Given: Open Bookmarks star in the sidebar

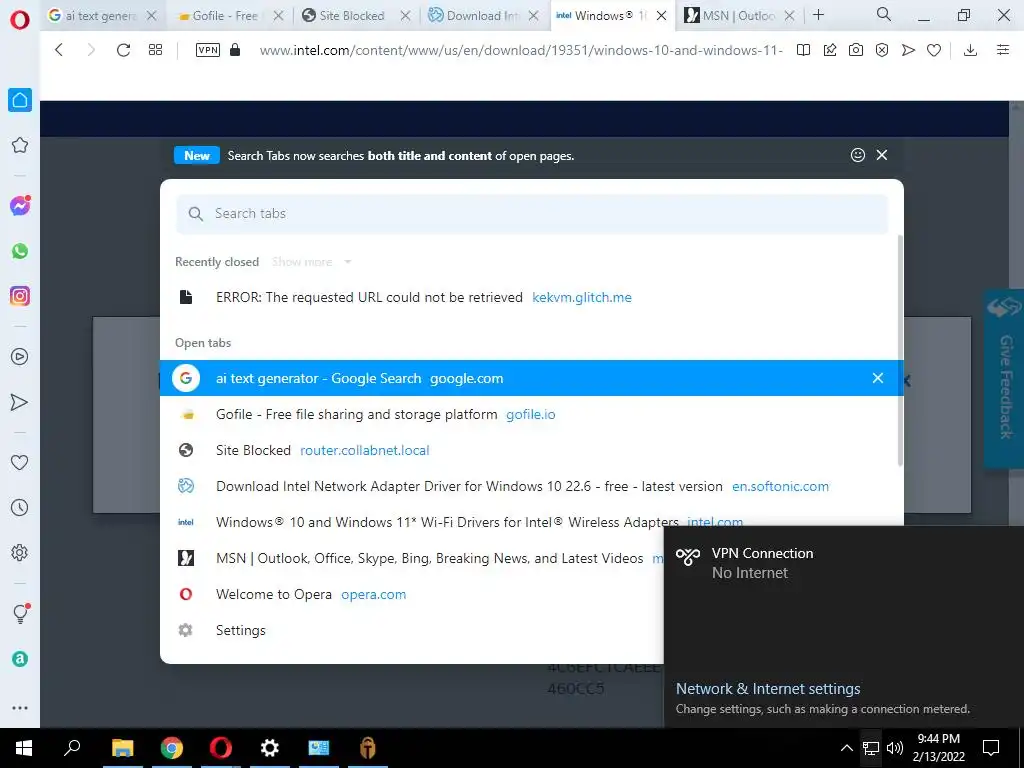Looking at the screenshot, I should (20, 145).
